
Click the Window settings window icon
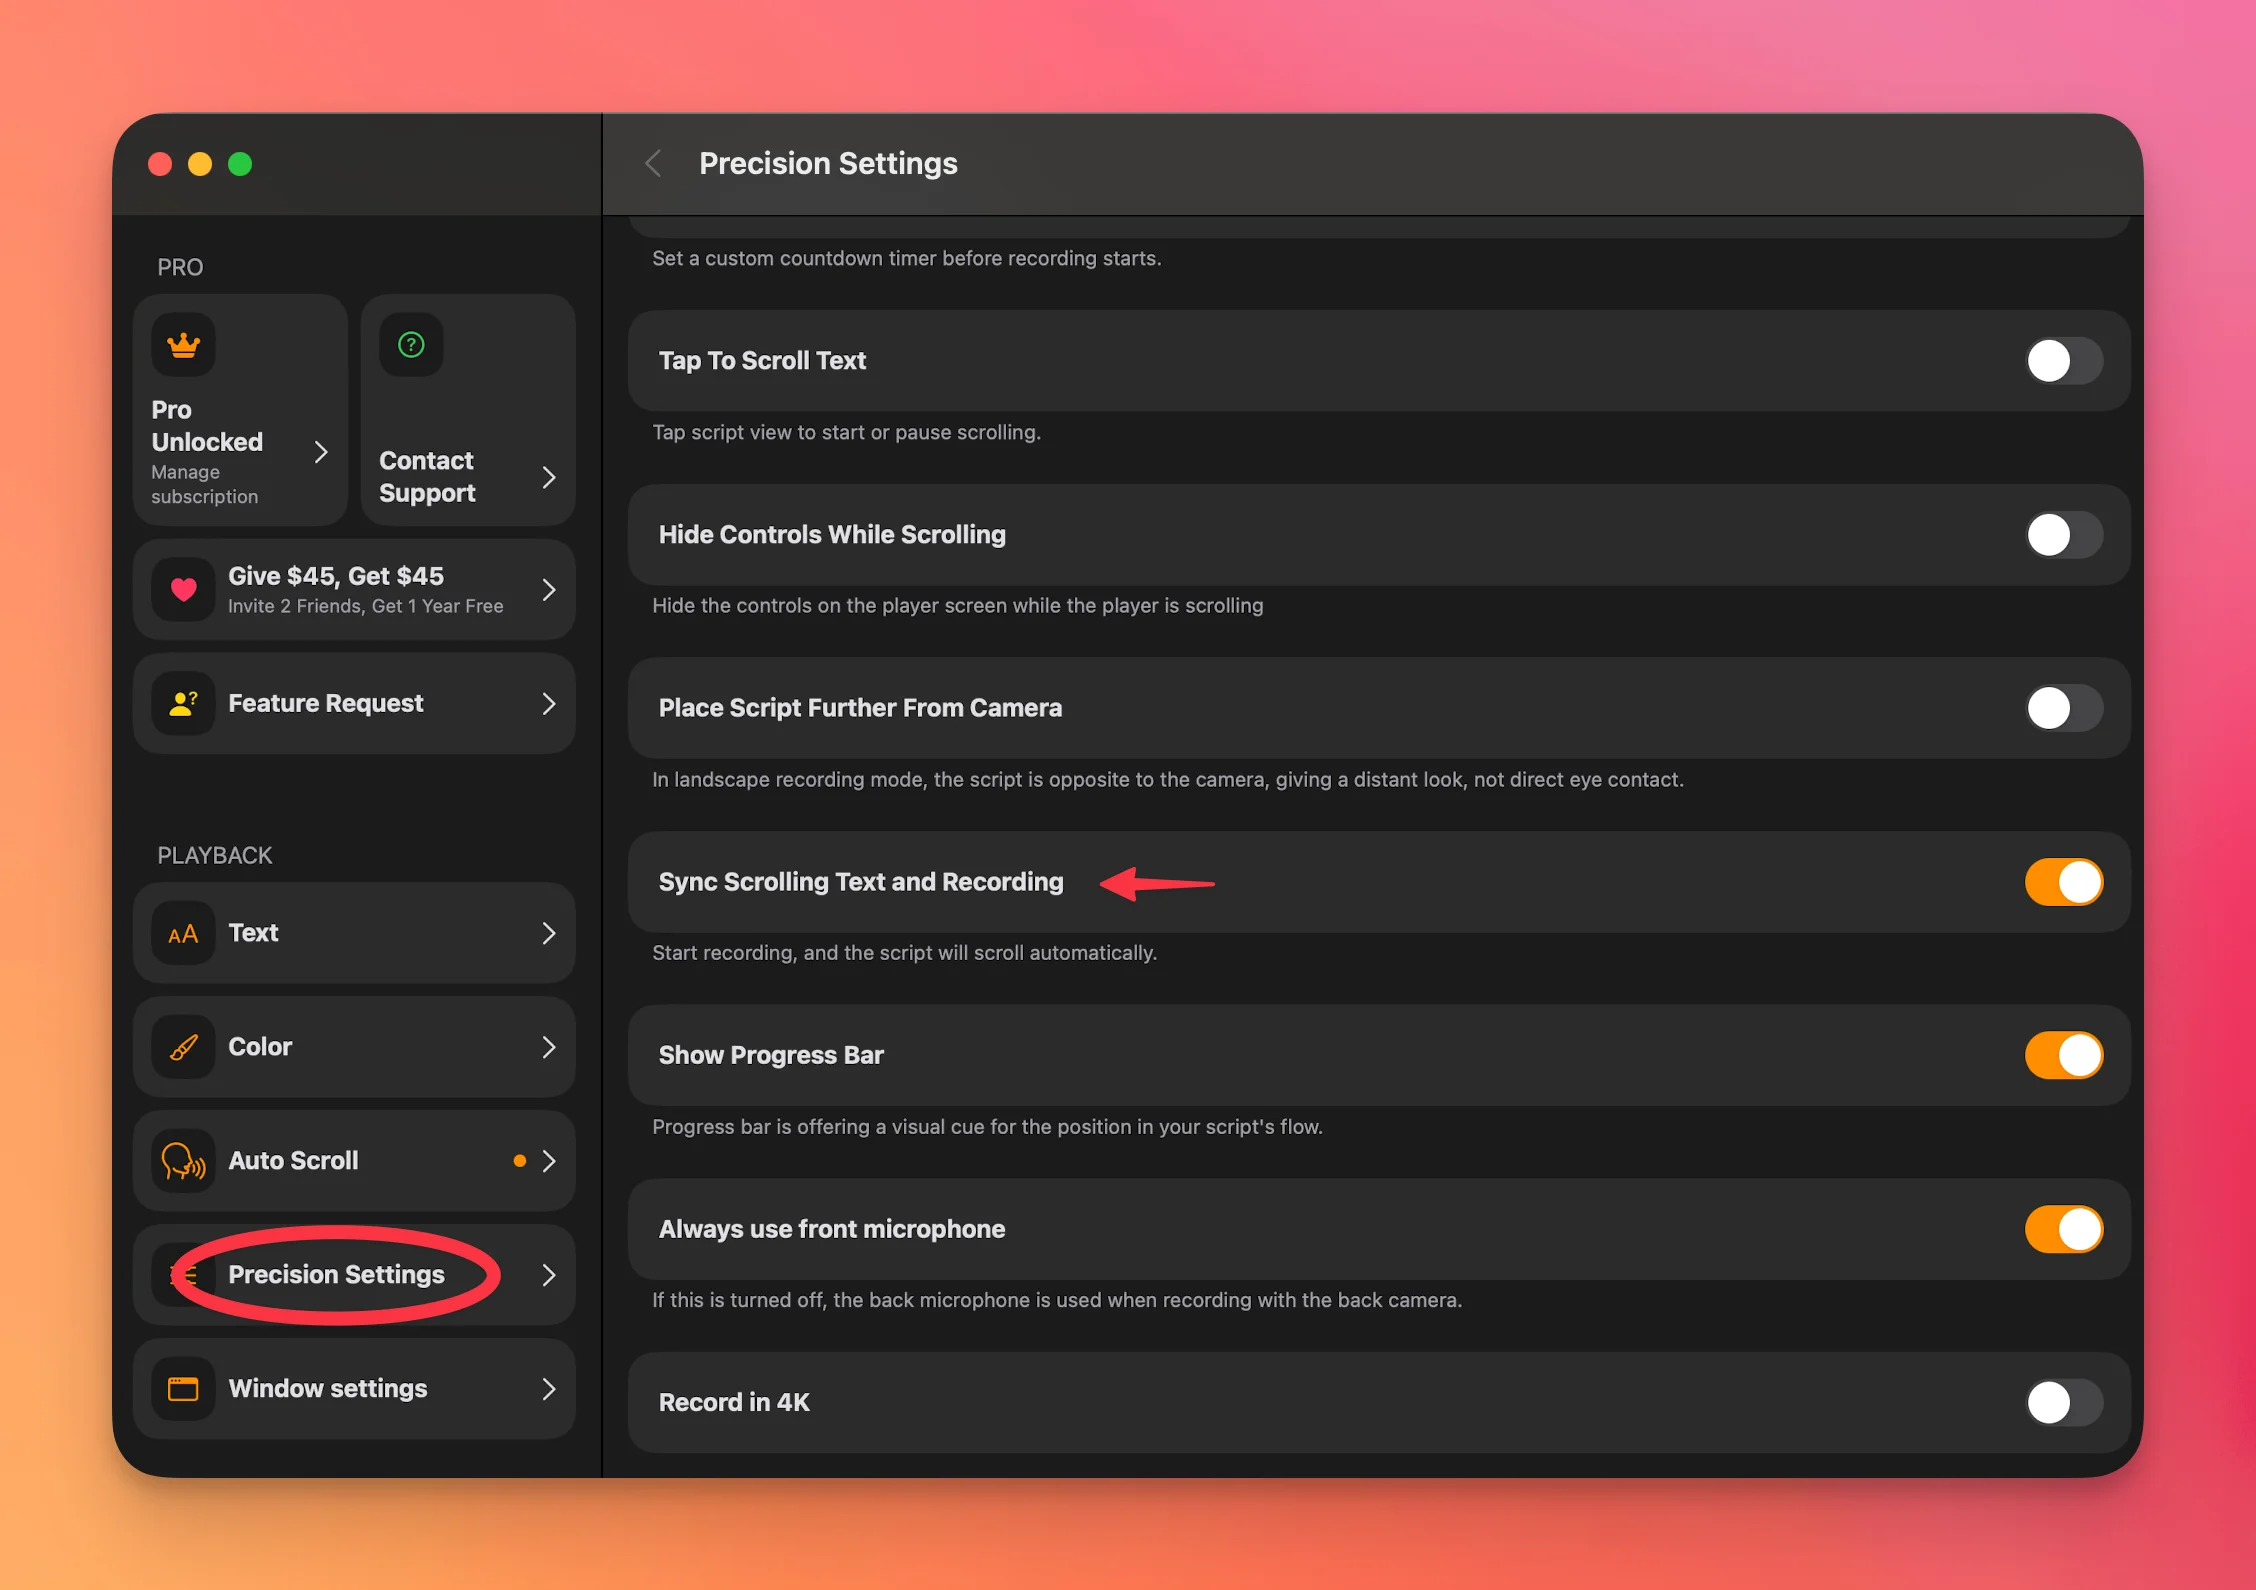(183, 1388)
